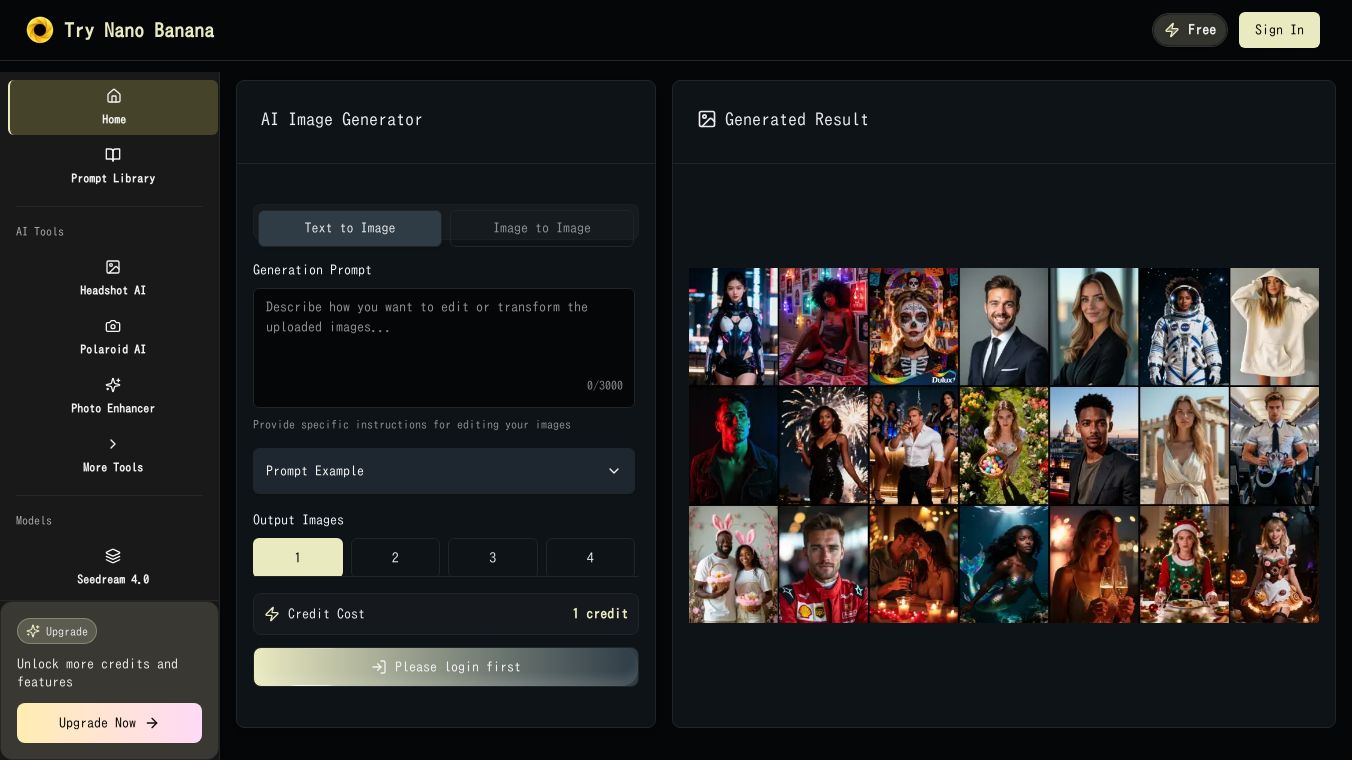This screenshot has height=760, width=1352.
Task: Open the woman with fireworks thumbnail
Action: [824, 446]
